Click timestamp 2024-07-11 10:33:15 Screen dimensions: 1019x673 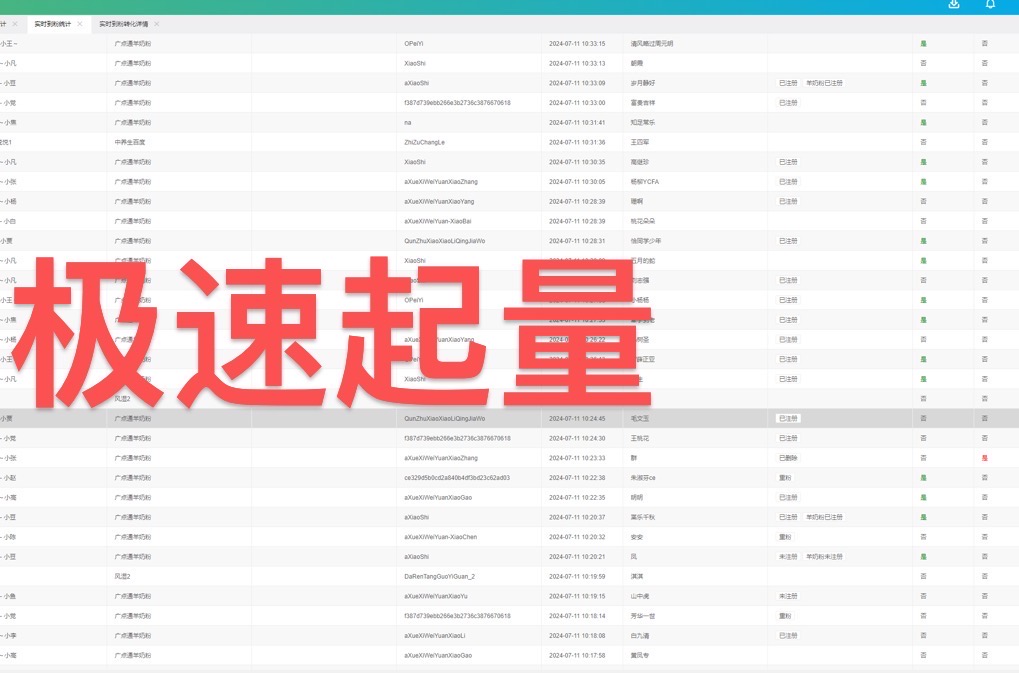[x=577, y=44]
